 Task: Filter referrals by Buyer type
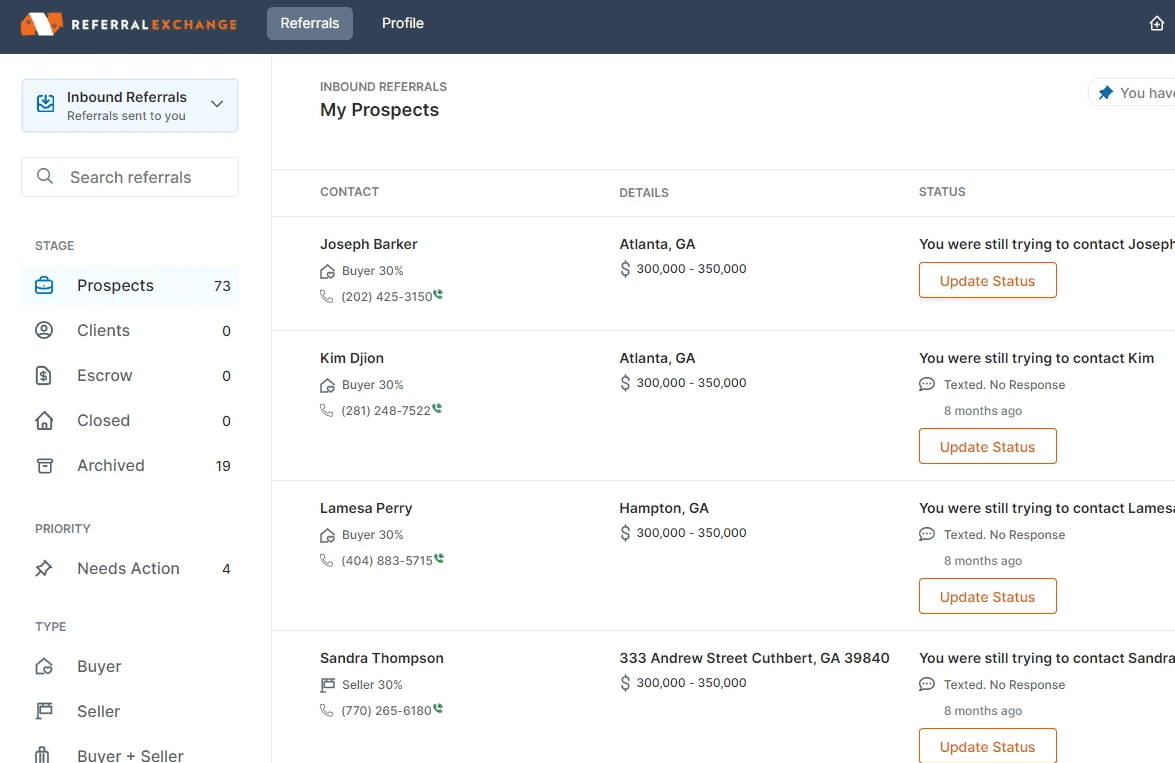point(130,666)
